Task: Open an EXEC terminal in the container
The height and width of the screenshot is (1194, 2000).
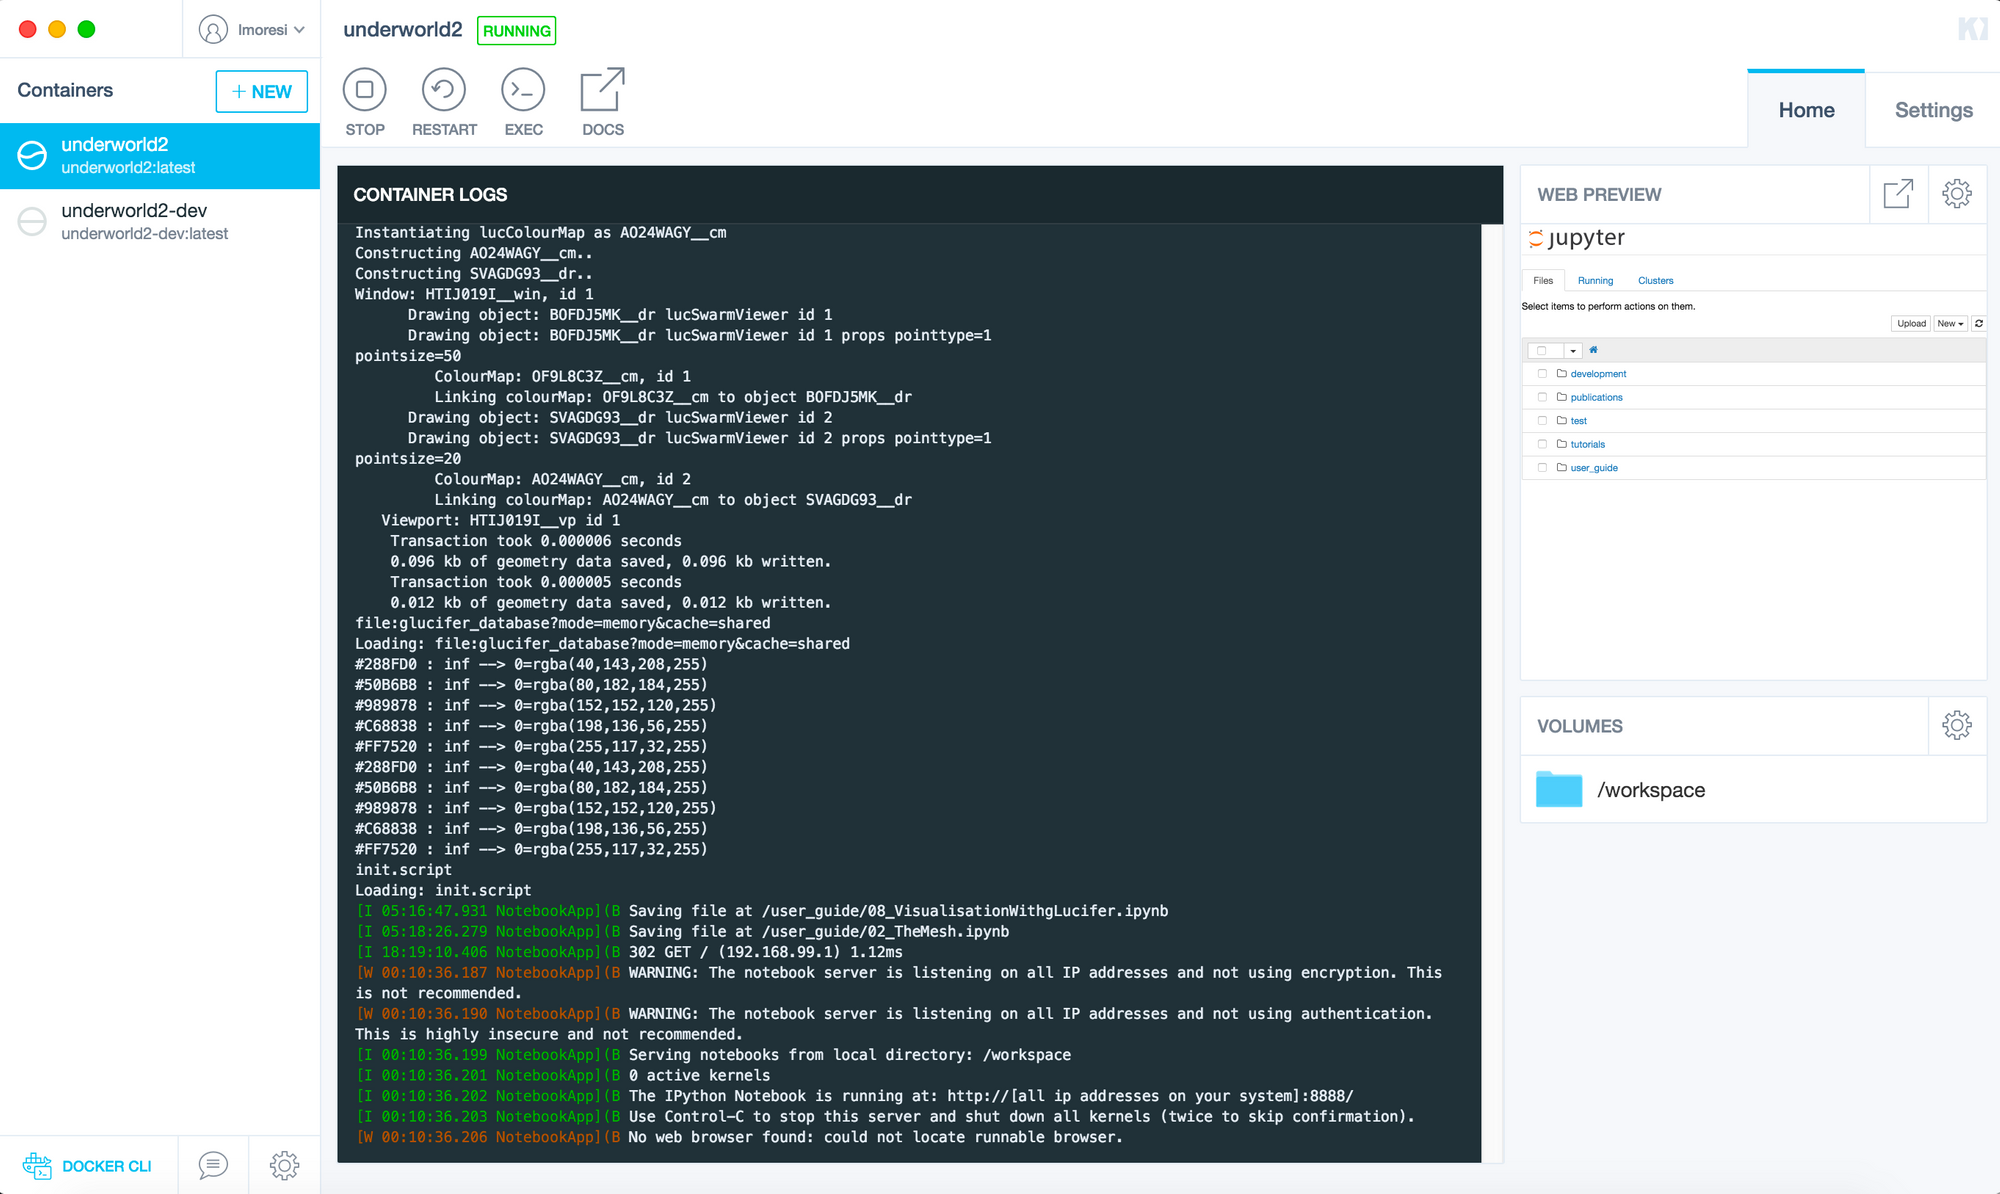Action: click(523, 90)
